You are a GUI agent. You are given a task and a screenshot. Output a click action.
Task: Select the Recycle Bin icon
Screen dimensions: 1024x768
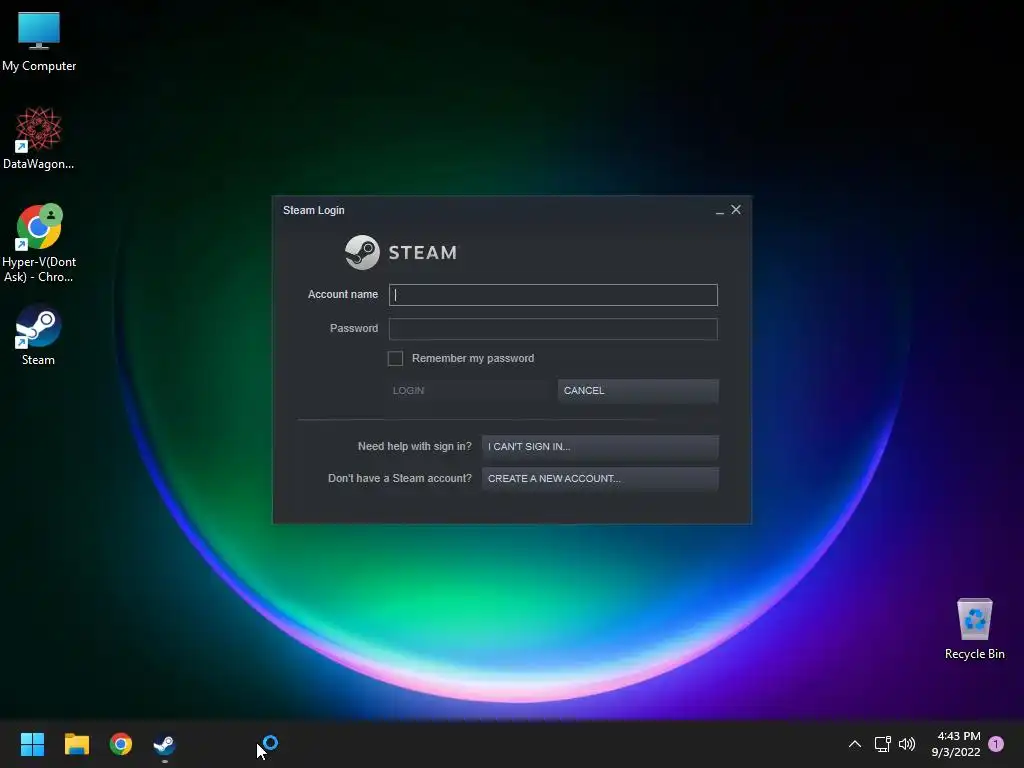[974, 628]
